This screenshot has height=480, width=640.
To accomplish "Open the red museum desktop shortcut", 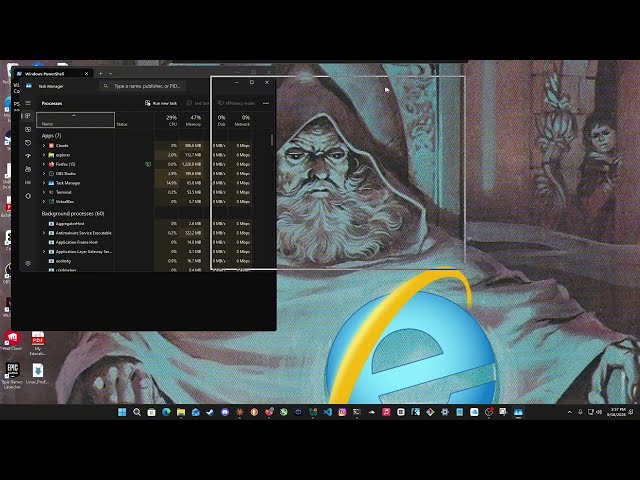I will pos(12,341).
